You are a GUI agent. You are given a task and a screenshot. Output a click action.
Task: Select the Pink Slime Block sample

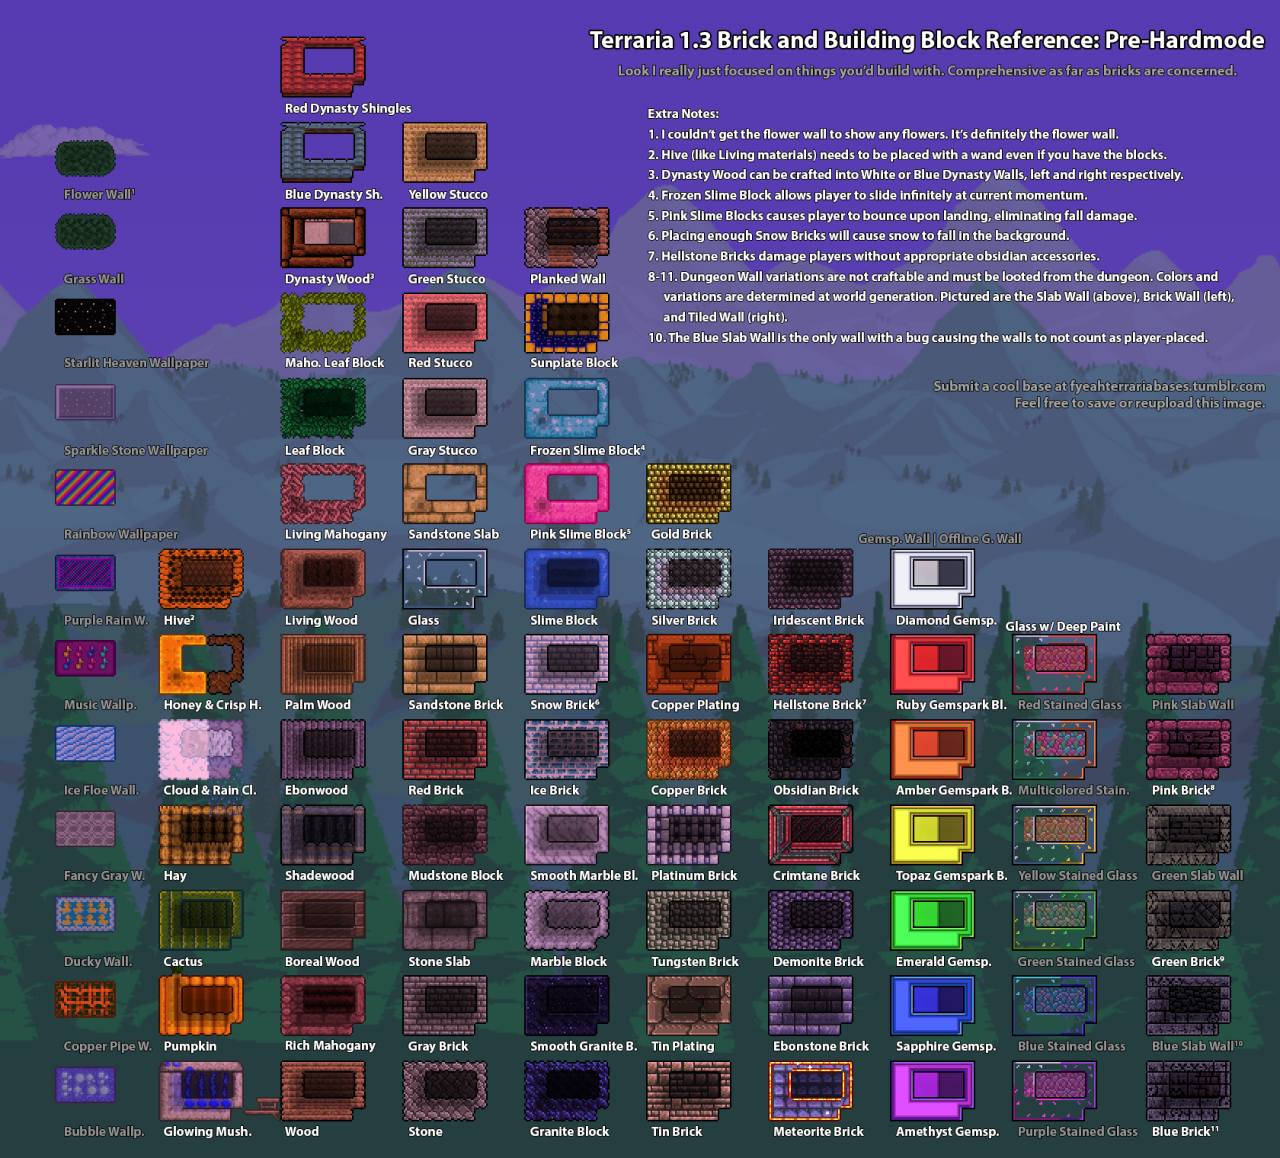(567, 493)
